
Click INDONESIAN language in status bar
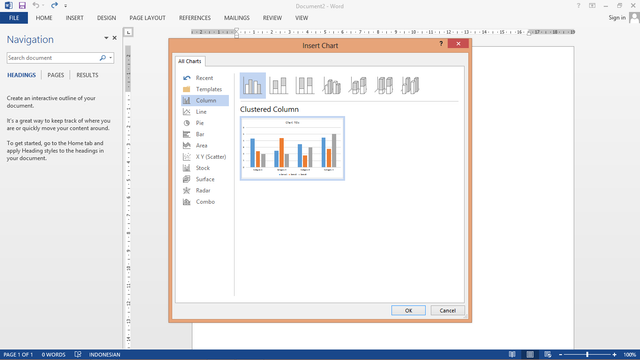pos(104,355)
